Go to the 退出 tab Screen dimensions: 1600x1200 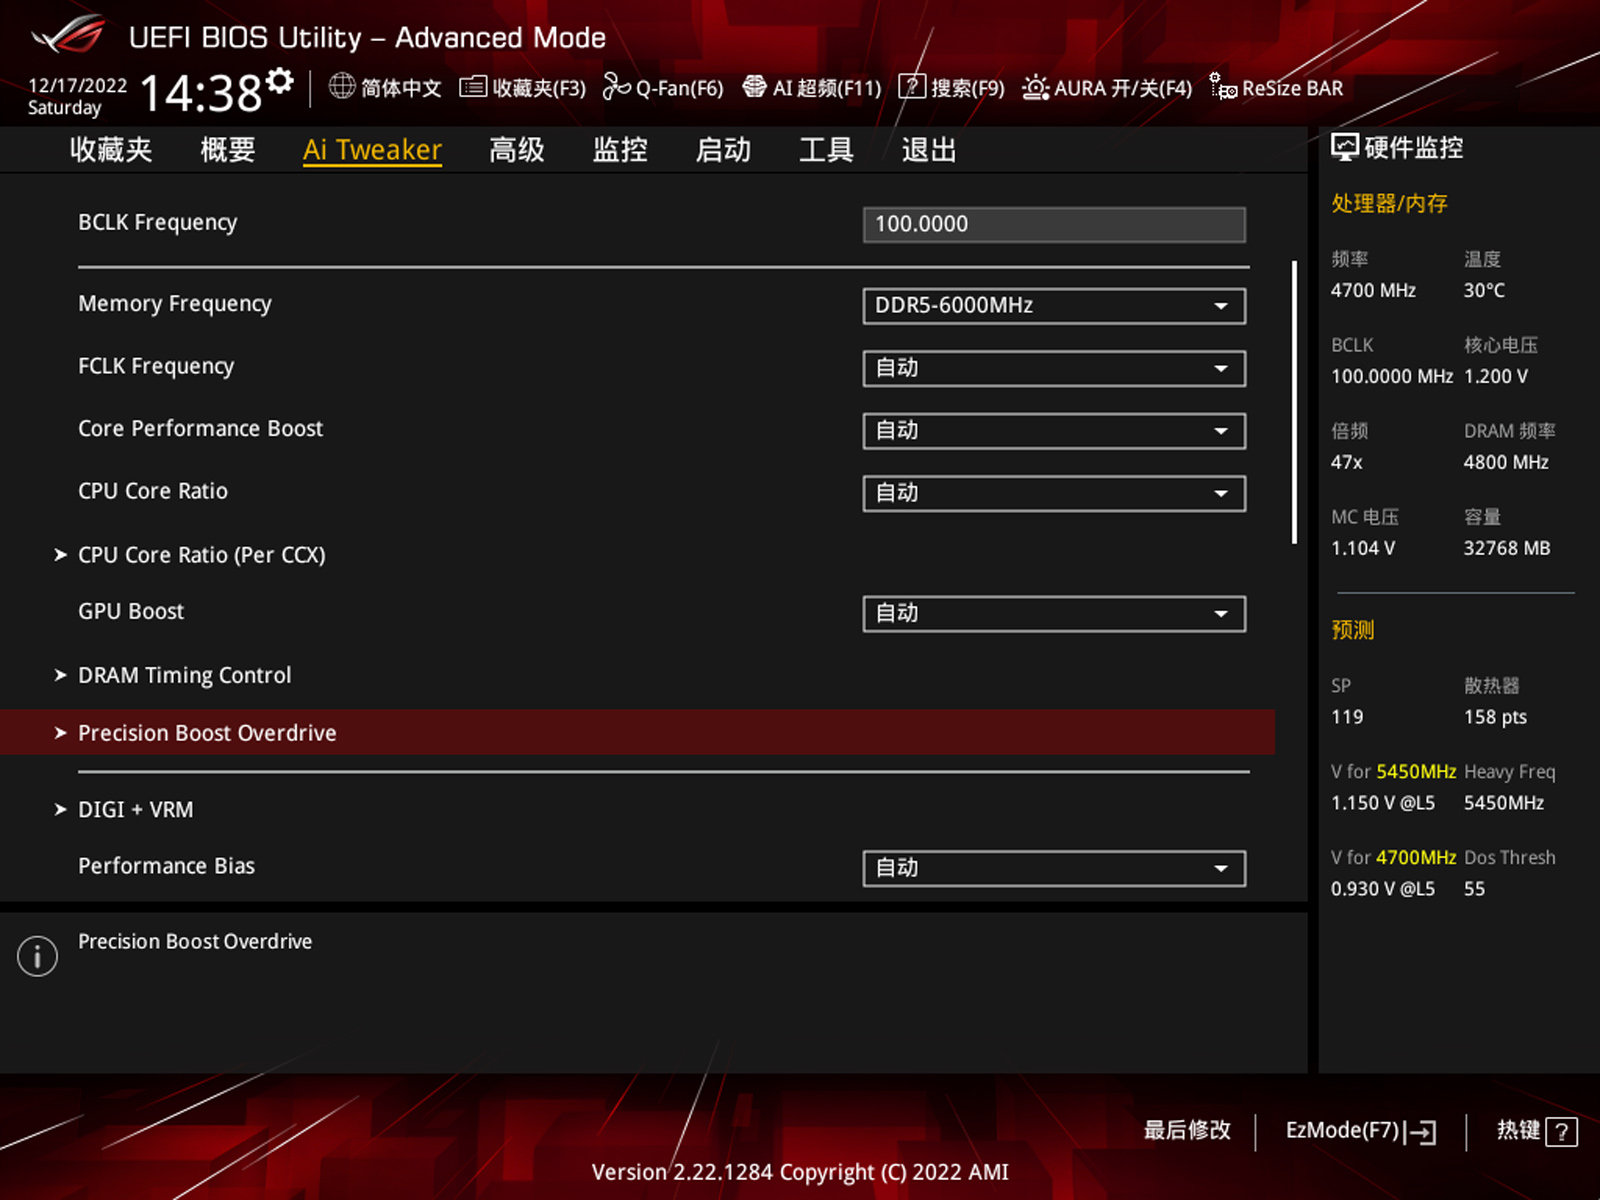point(929,150)
